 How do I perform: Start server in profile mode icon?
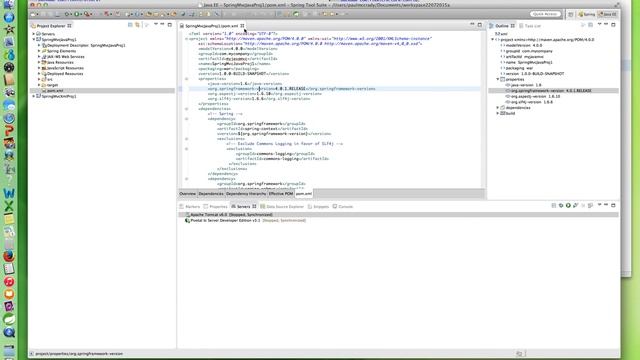(576, 206)
